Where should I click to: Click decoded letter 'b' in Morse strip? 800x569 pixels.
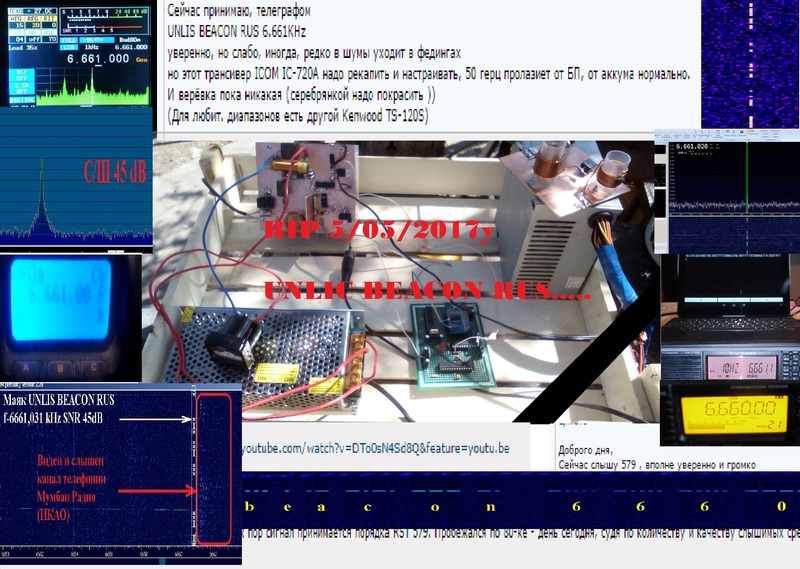pyautogui.click(x=249, y=507)
